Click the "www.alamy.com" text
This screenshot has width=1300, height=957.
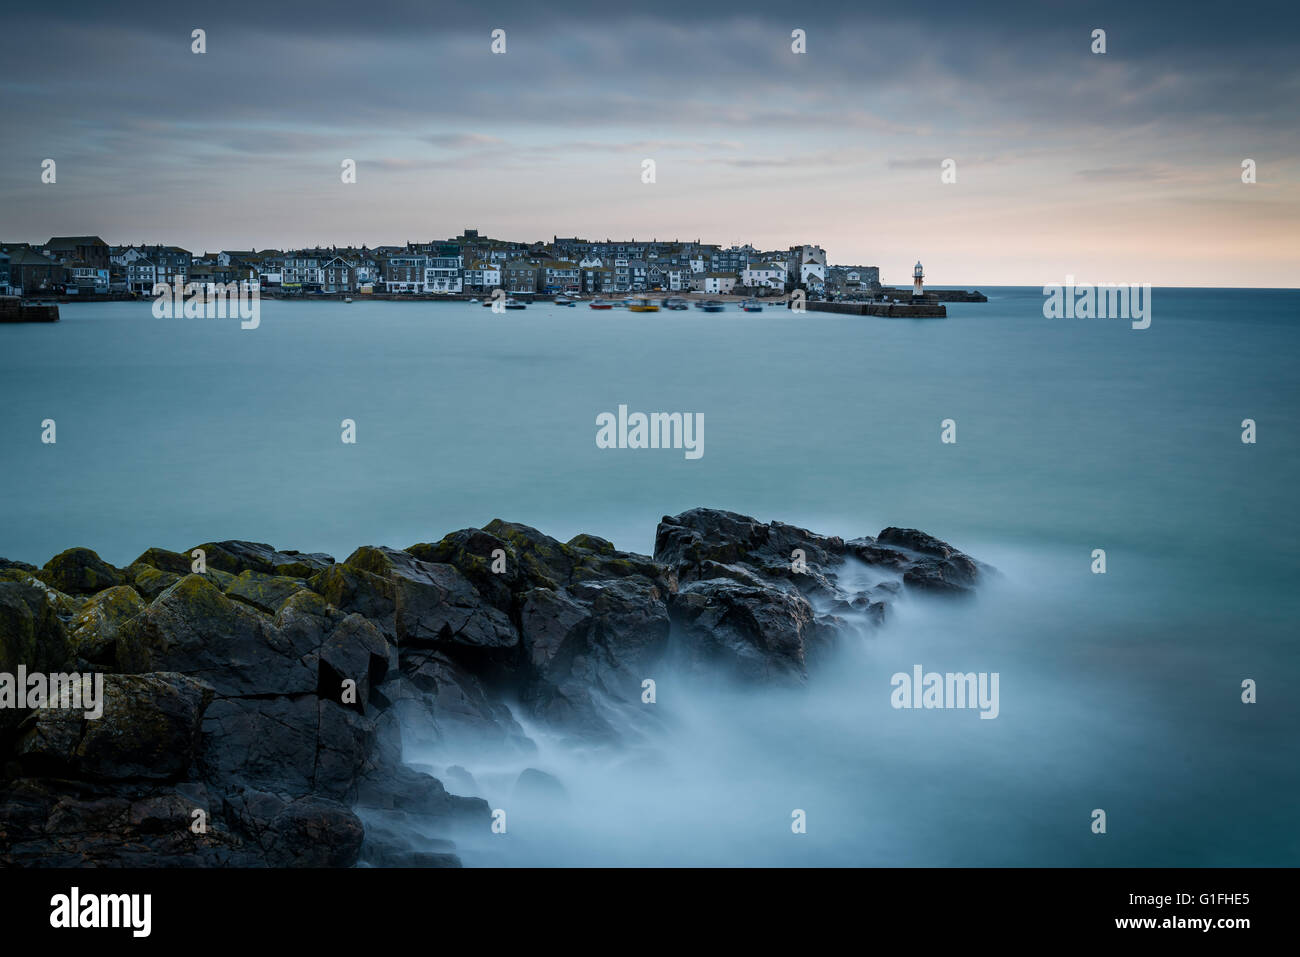pos(1183,923)
